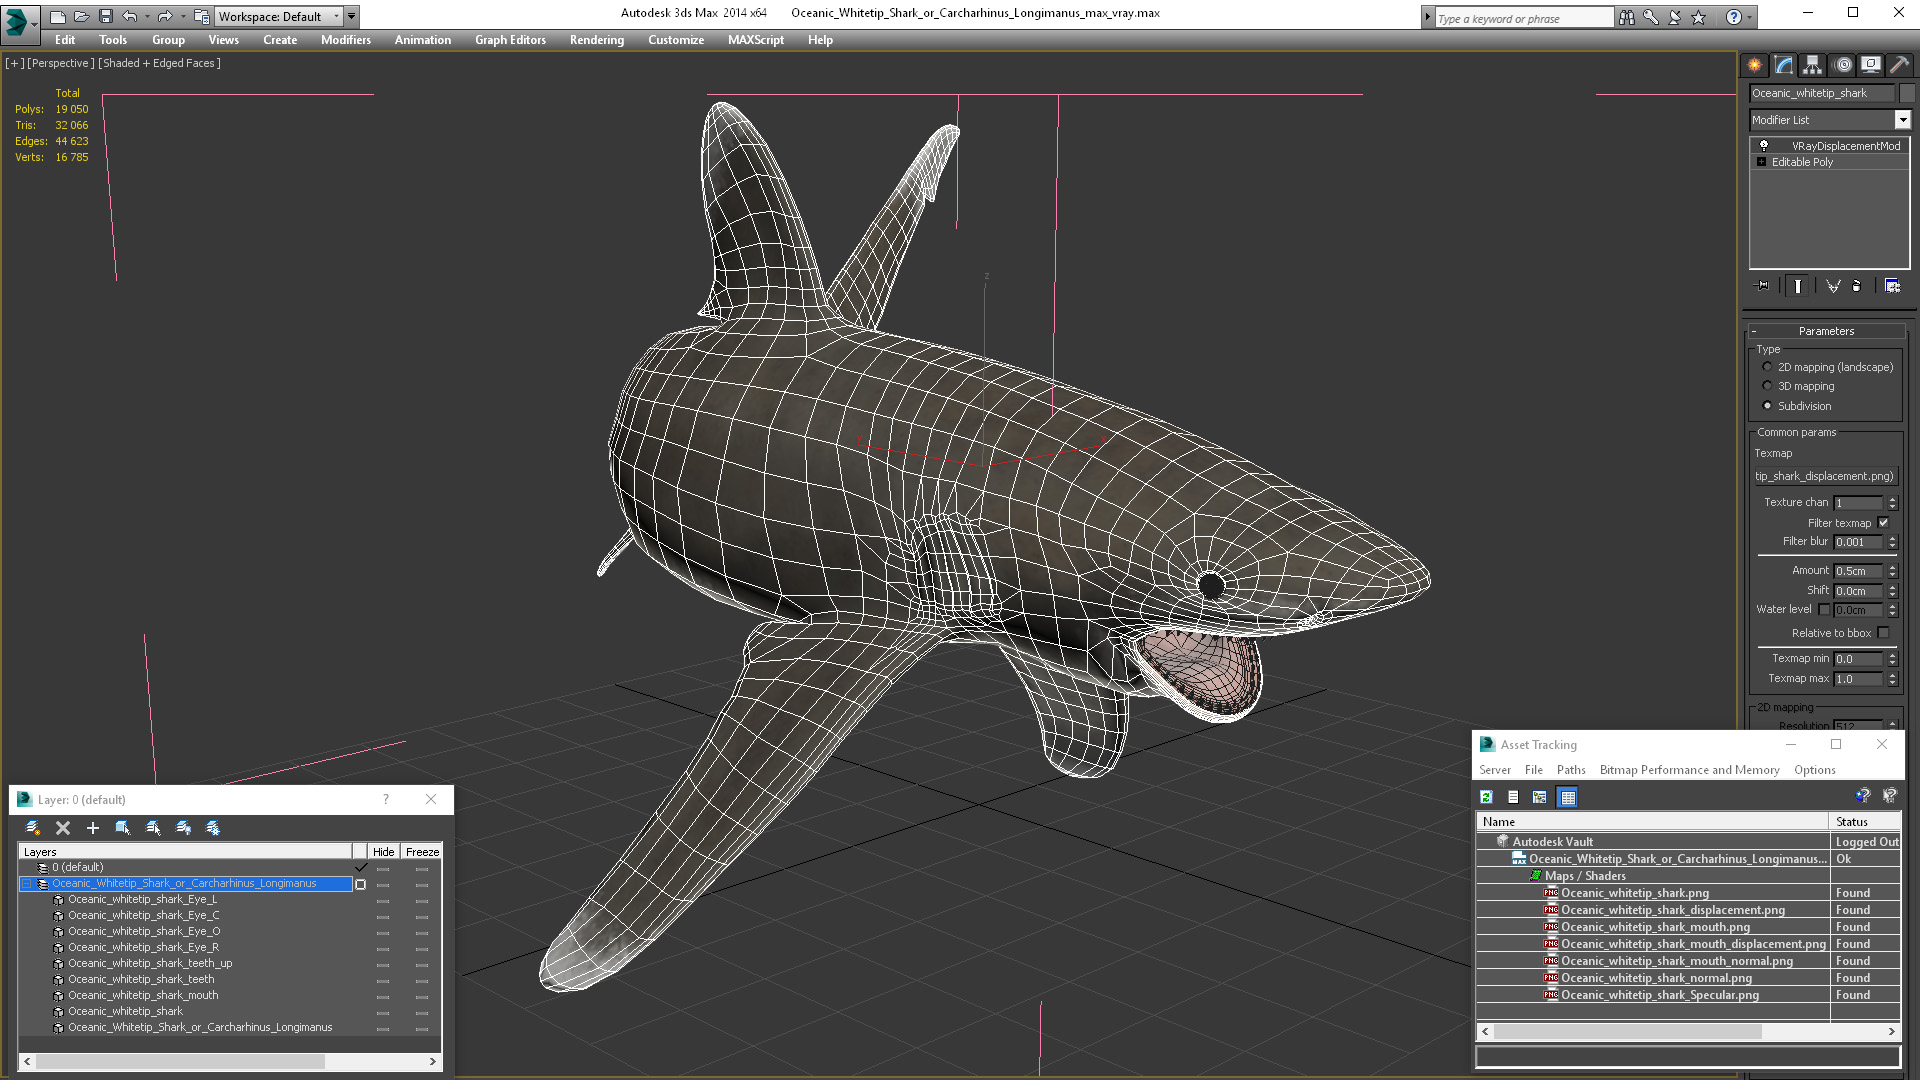Click Add Selected Objects plus icon

93,828
